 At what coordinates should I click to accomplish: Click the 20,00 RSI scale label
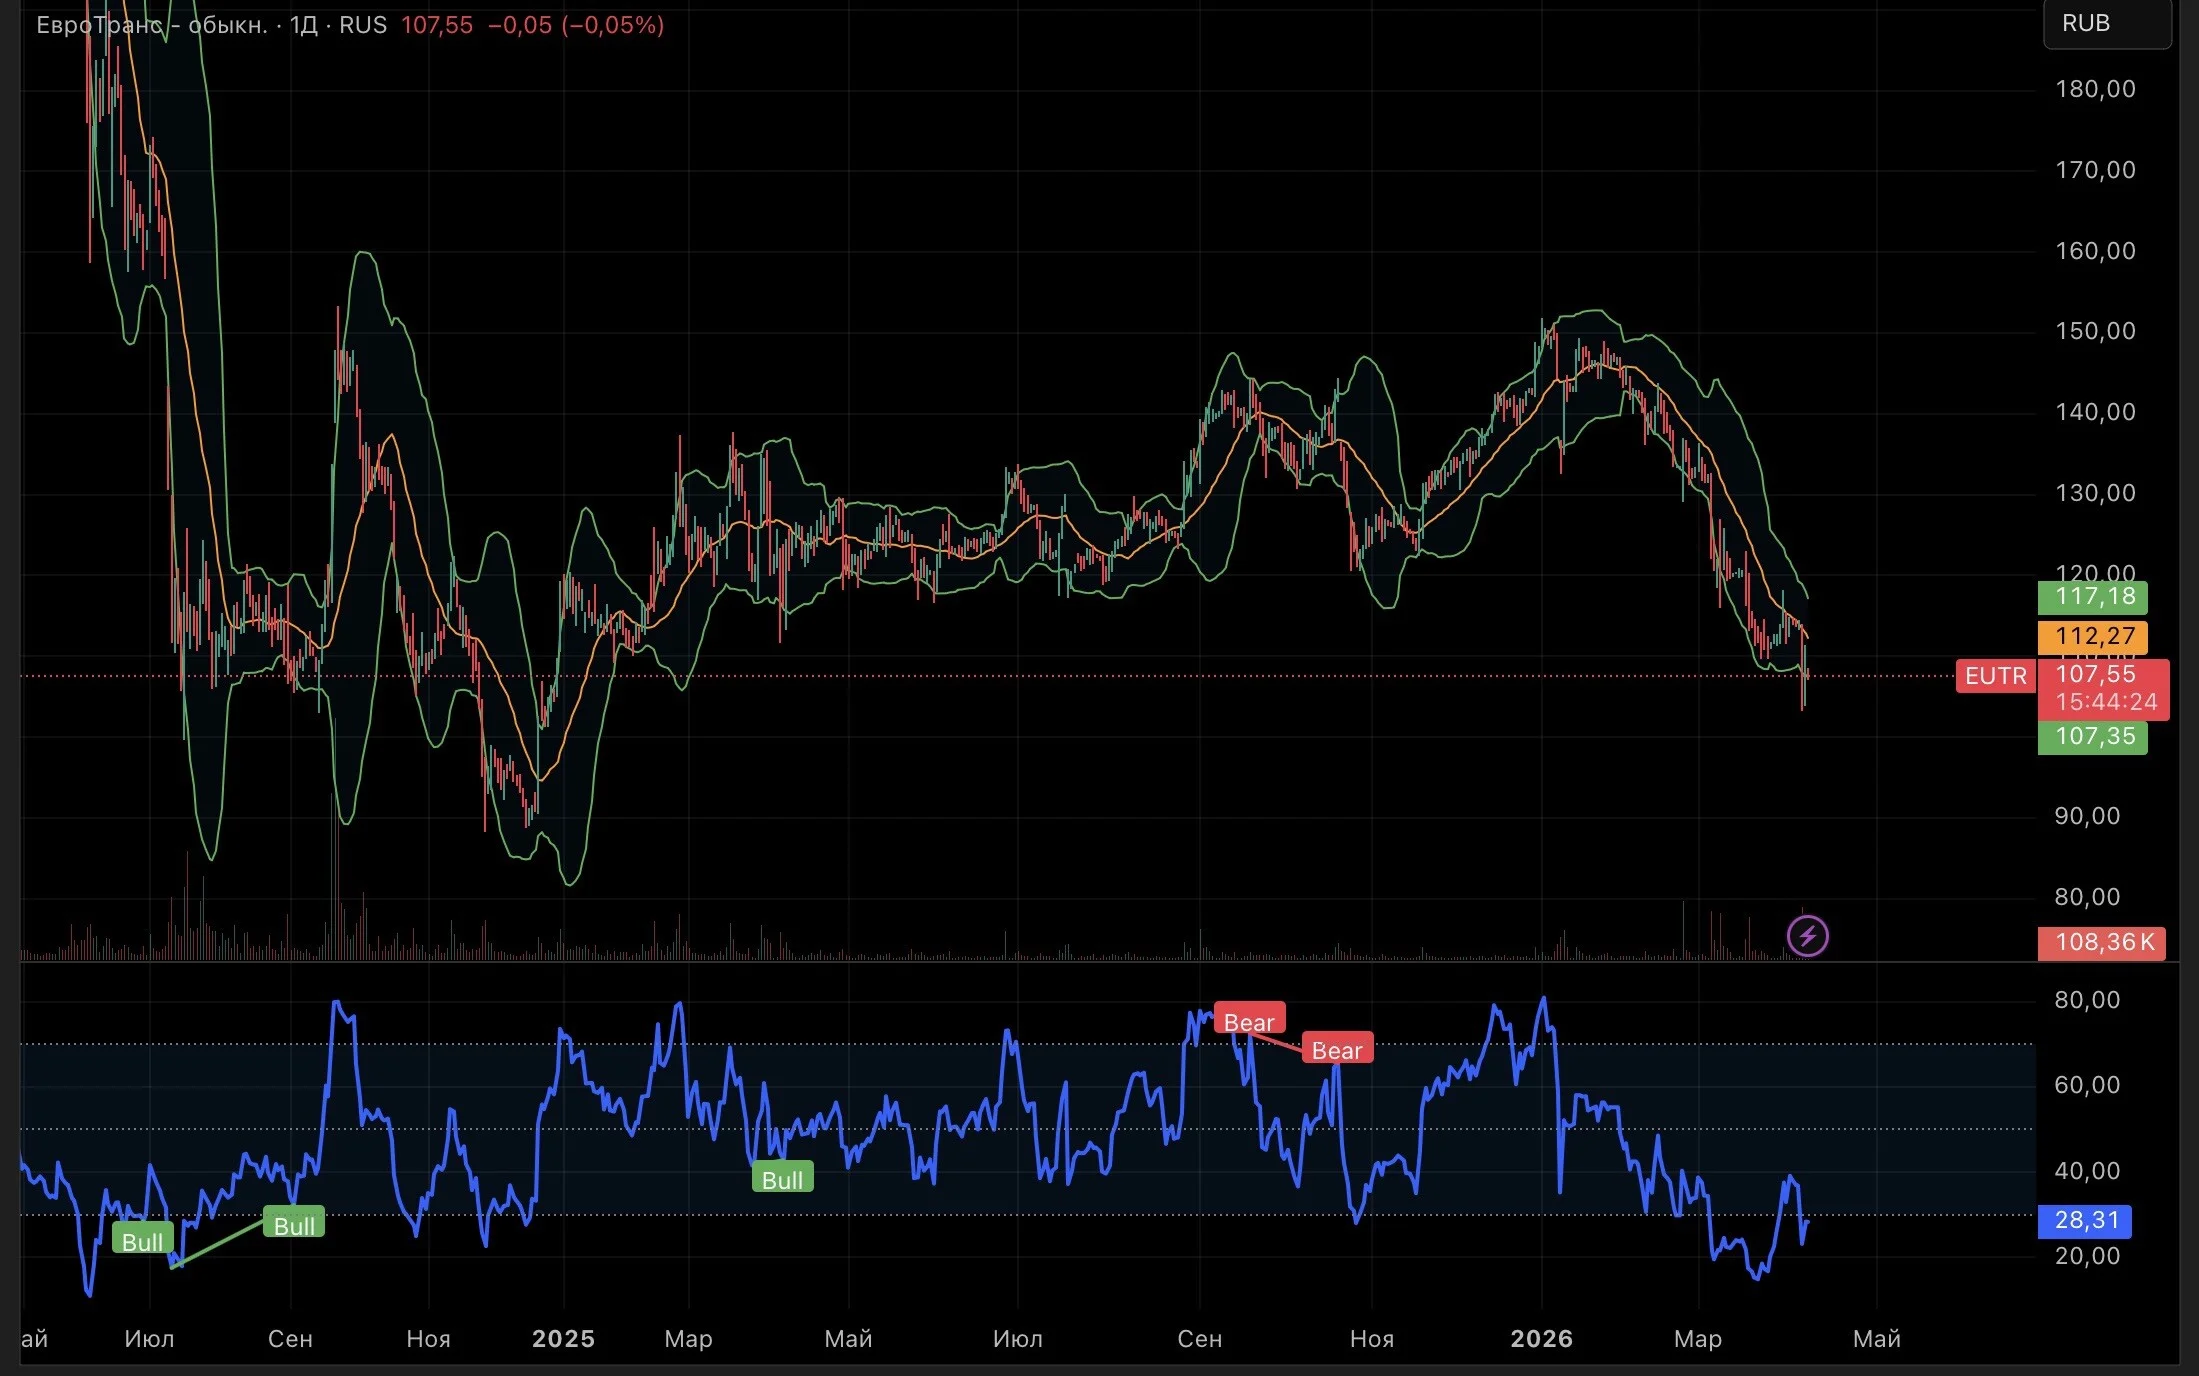tap(2087, 1256)
